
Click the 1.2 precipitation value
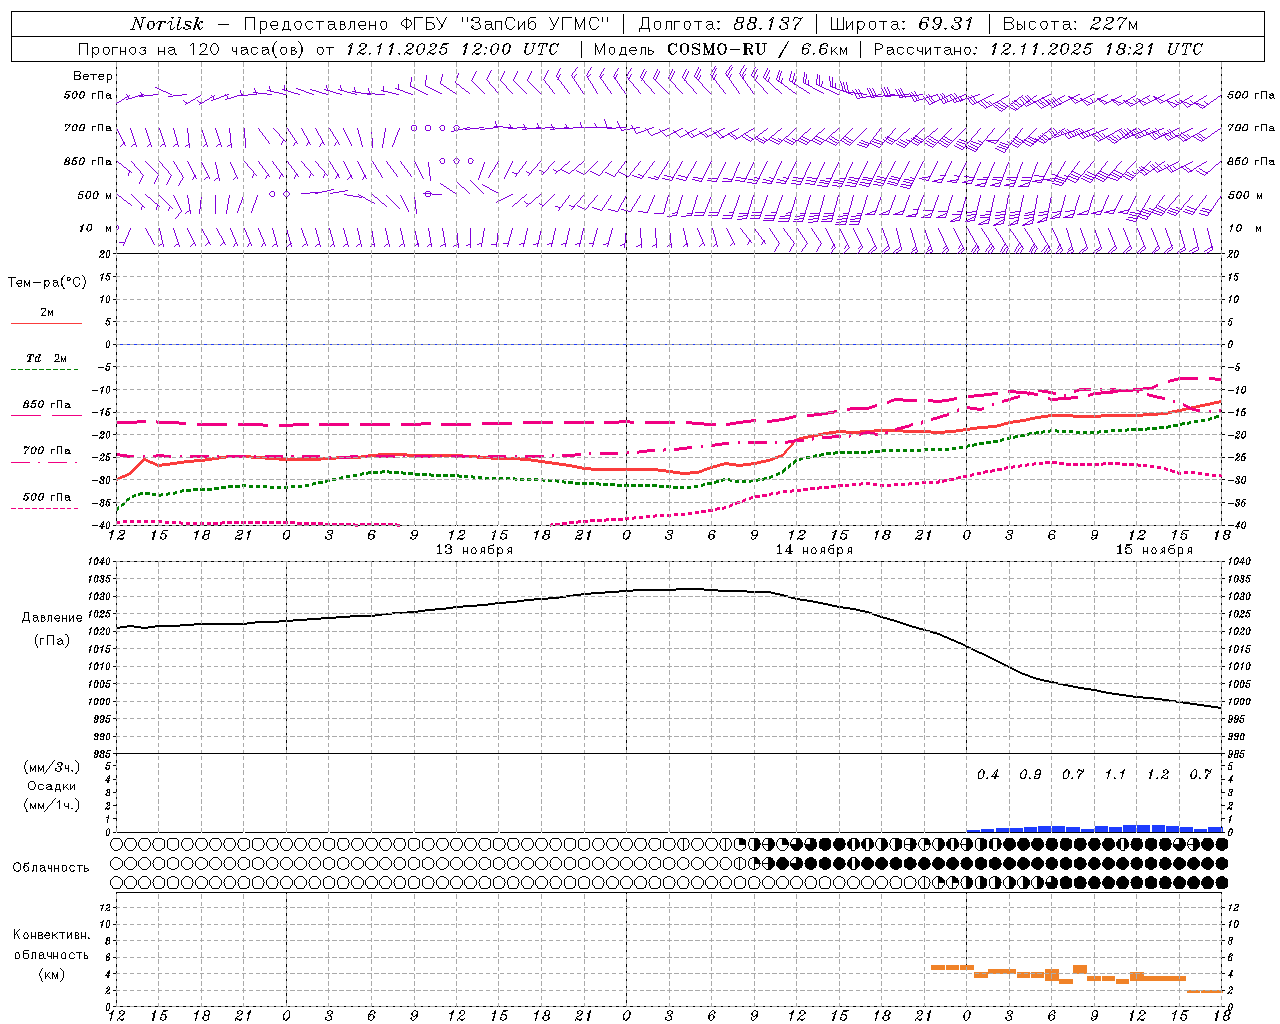click(1158, 775)
